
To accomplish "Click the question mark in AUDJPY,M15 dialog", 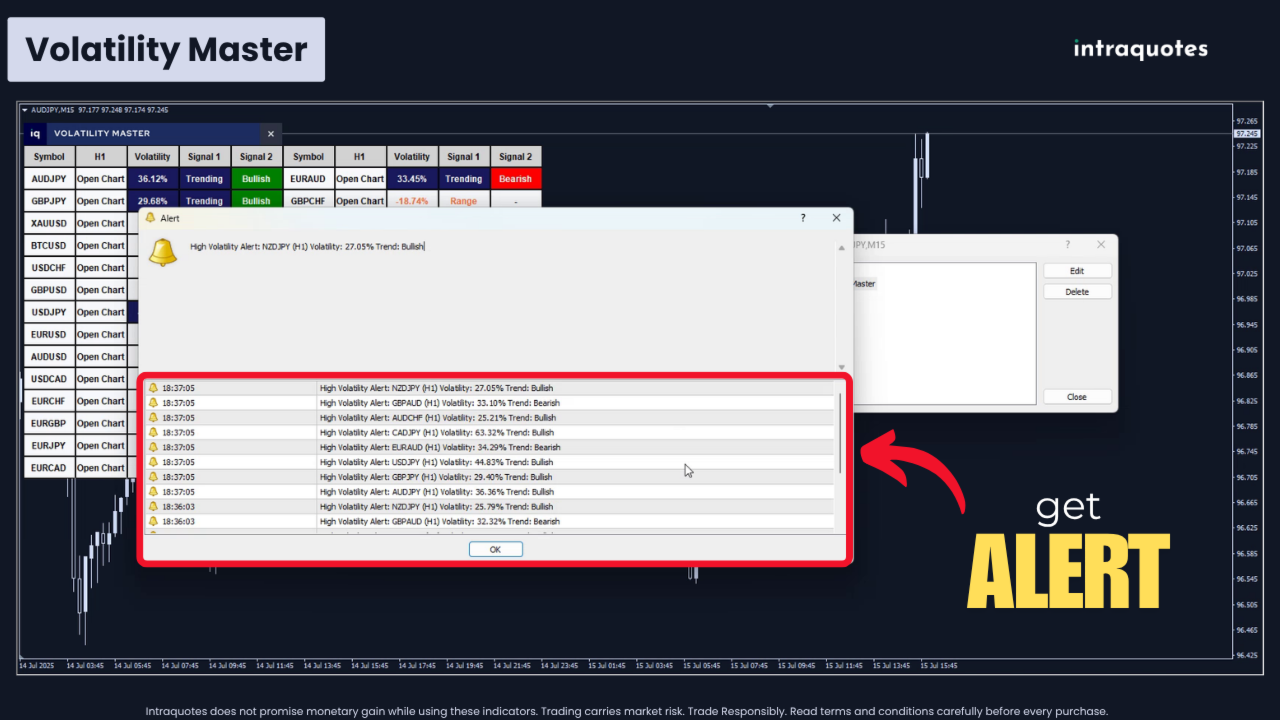I will point(1068,244).
